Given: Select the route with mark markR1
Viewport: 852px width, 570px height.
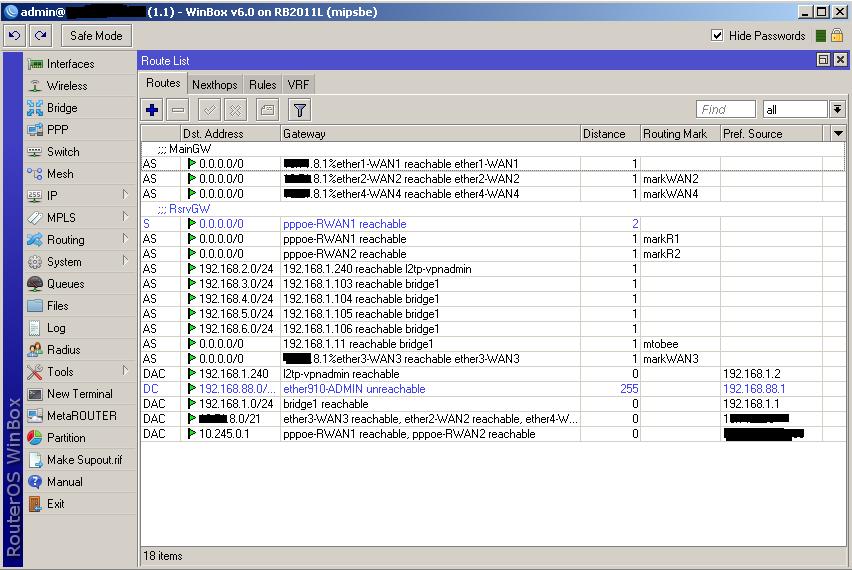Looking at the screenshot, I should [x=492, y=239].
